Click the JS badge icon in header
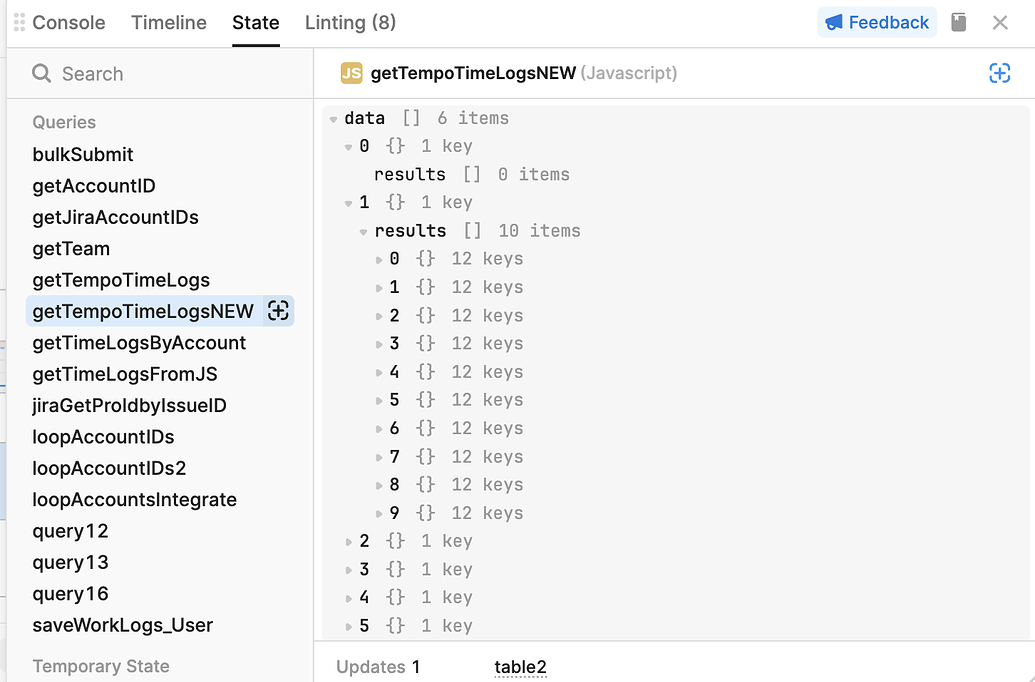The image size is (1035, 682). [x=351, y=73]
